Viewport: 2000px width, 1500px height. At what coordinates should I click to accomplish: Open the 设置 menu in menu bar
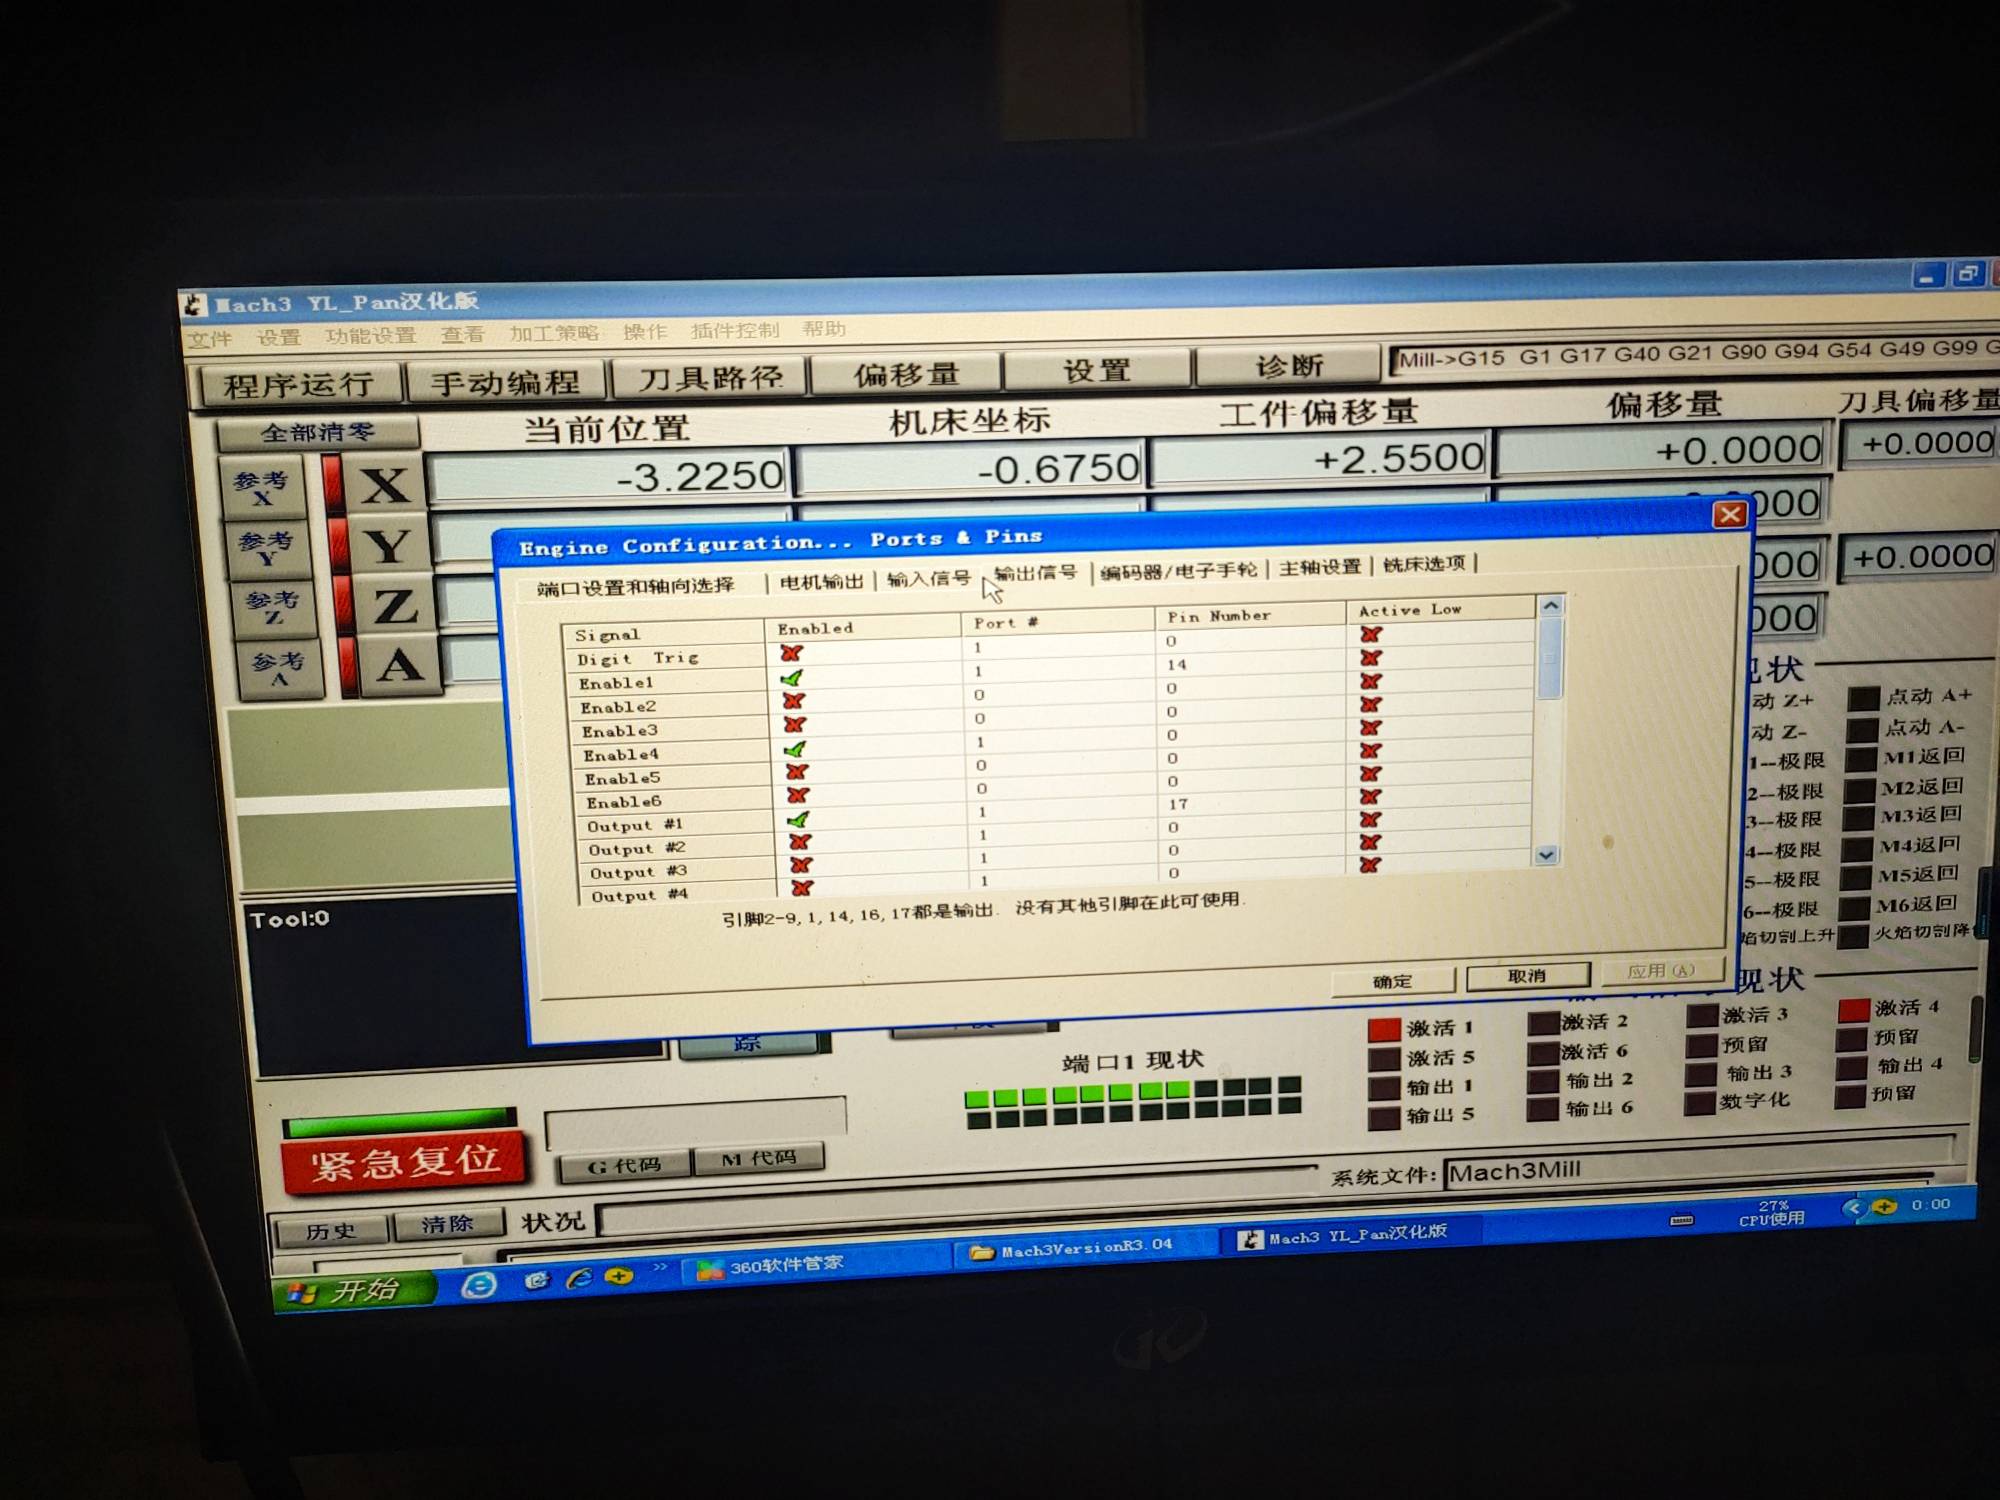(278, 338)
